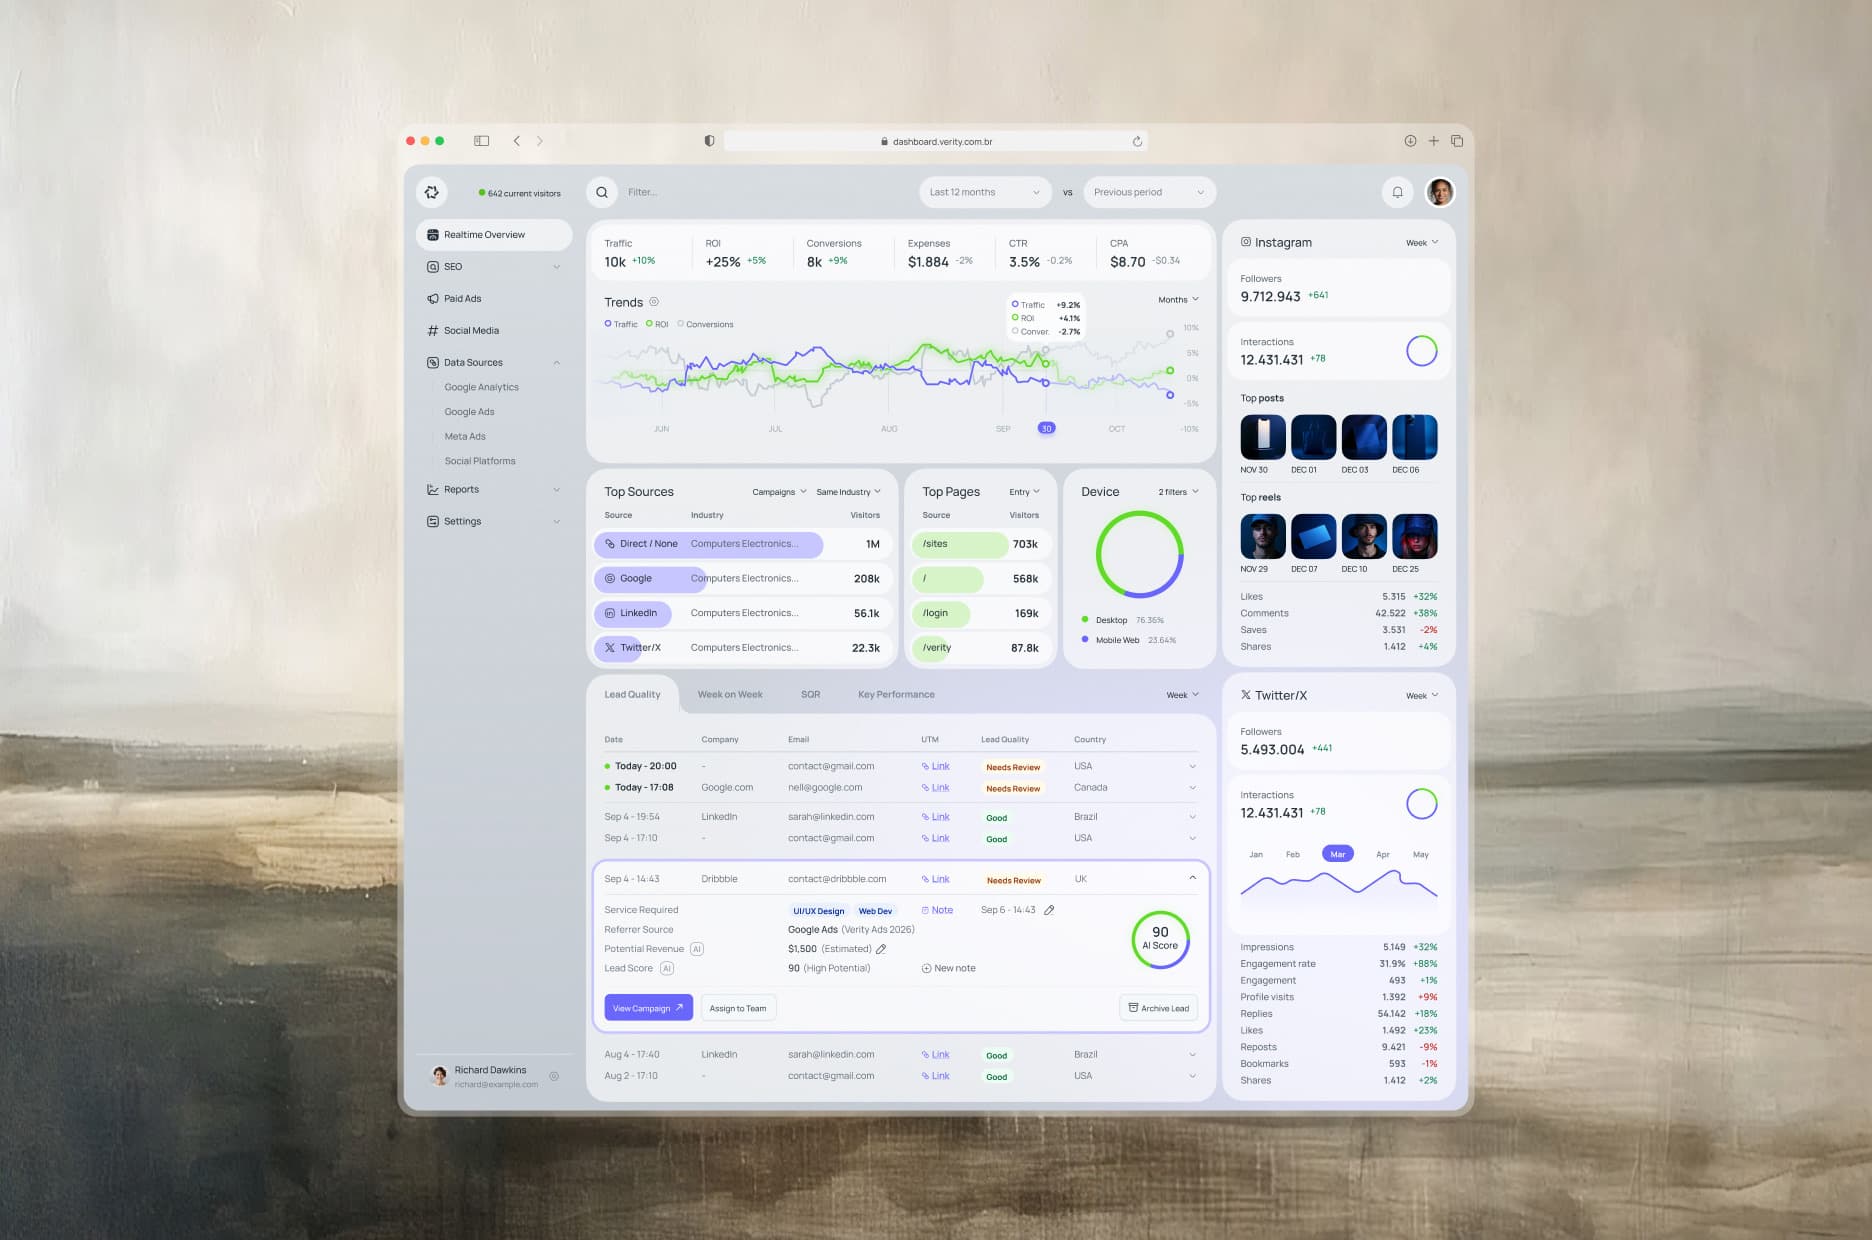The width and height of the screenshot is (1872, 1240).
Task: Toggle the browser sidebar icon
Action: pyautogui.click(x=482, y=141)
